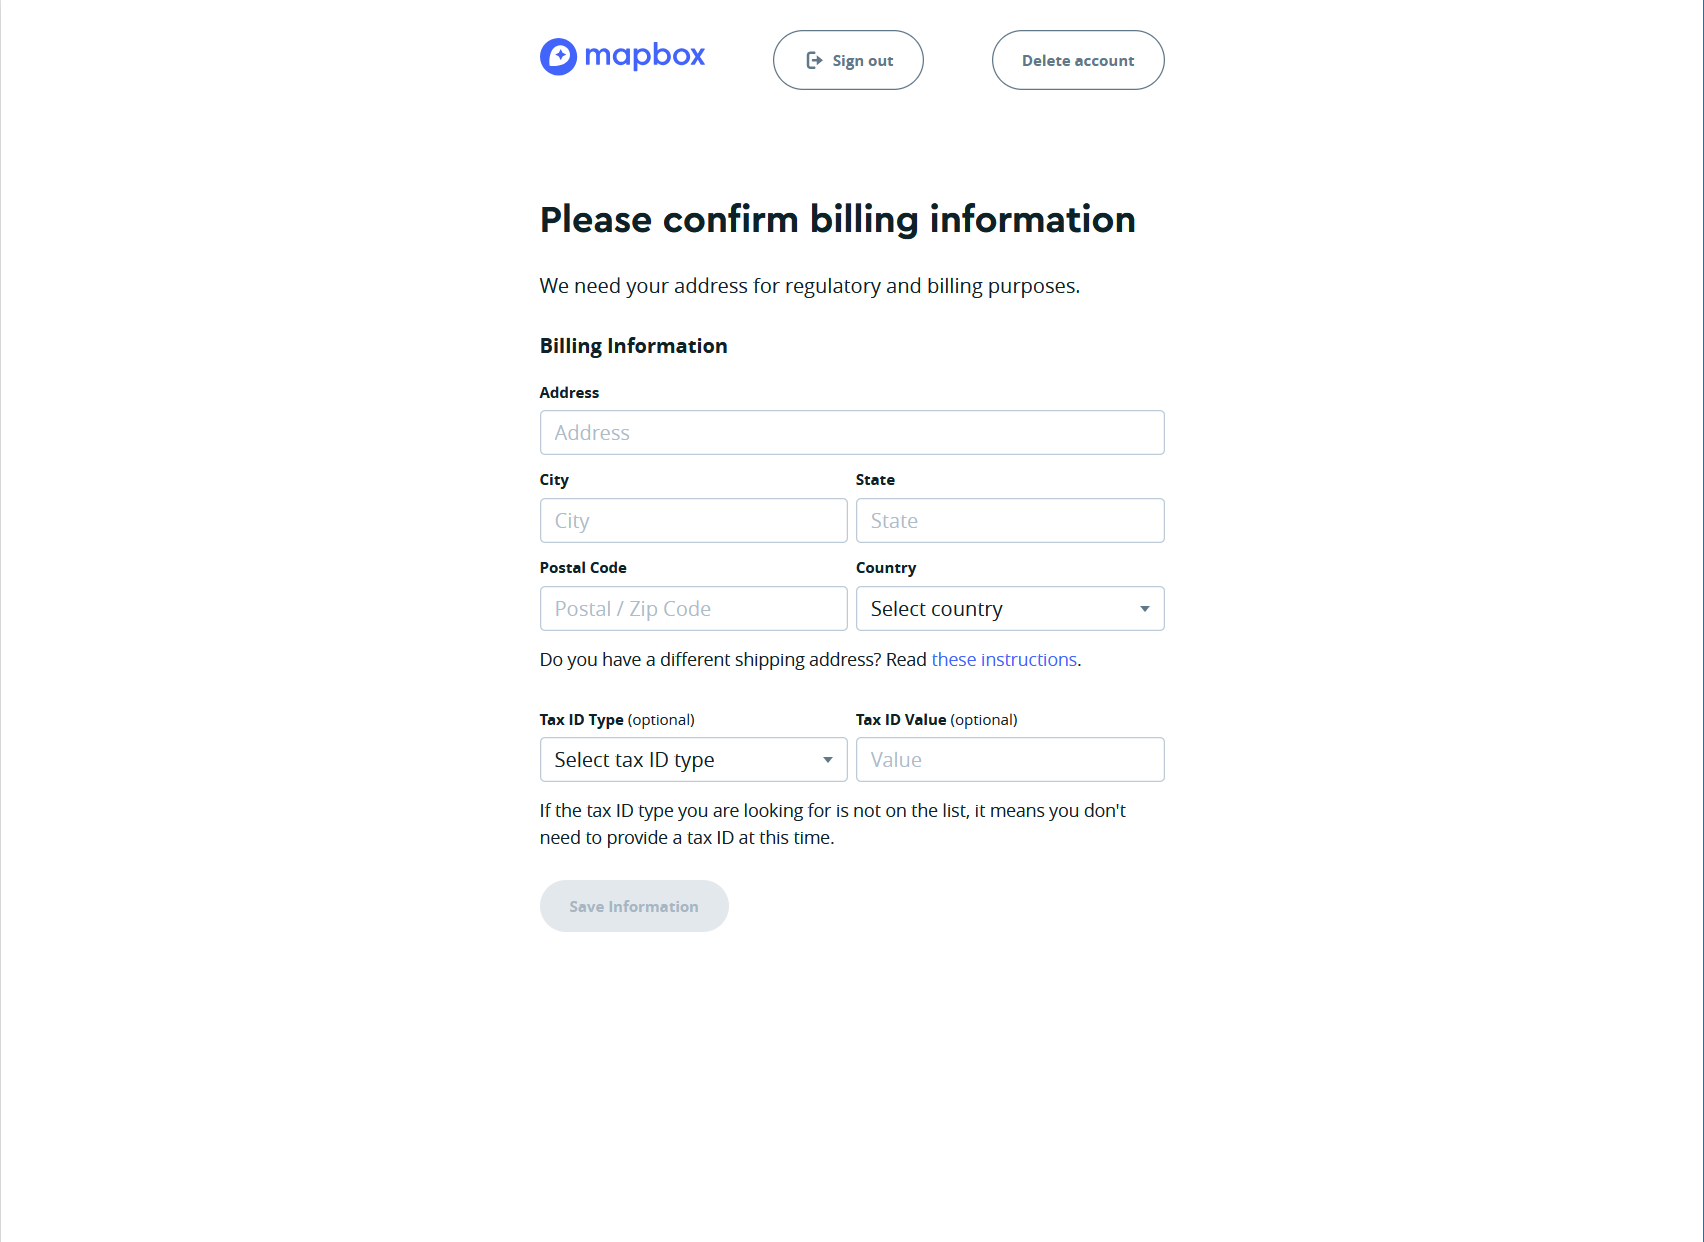Sign out using the exit-arrow button
1704x1242 pixels.
coord(848,60)
